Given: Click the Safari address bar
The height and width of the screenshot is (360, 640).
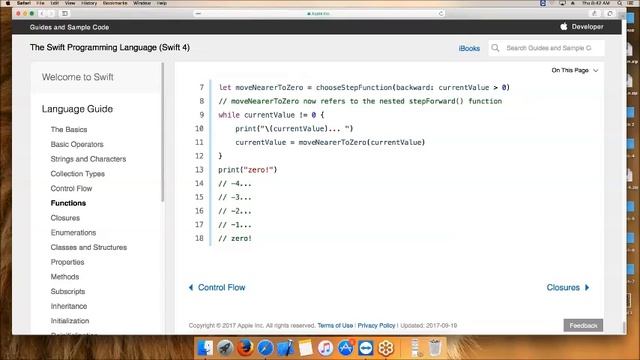Looking at the screenshot, I should pos(319,13).
